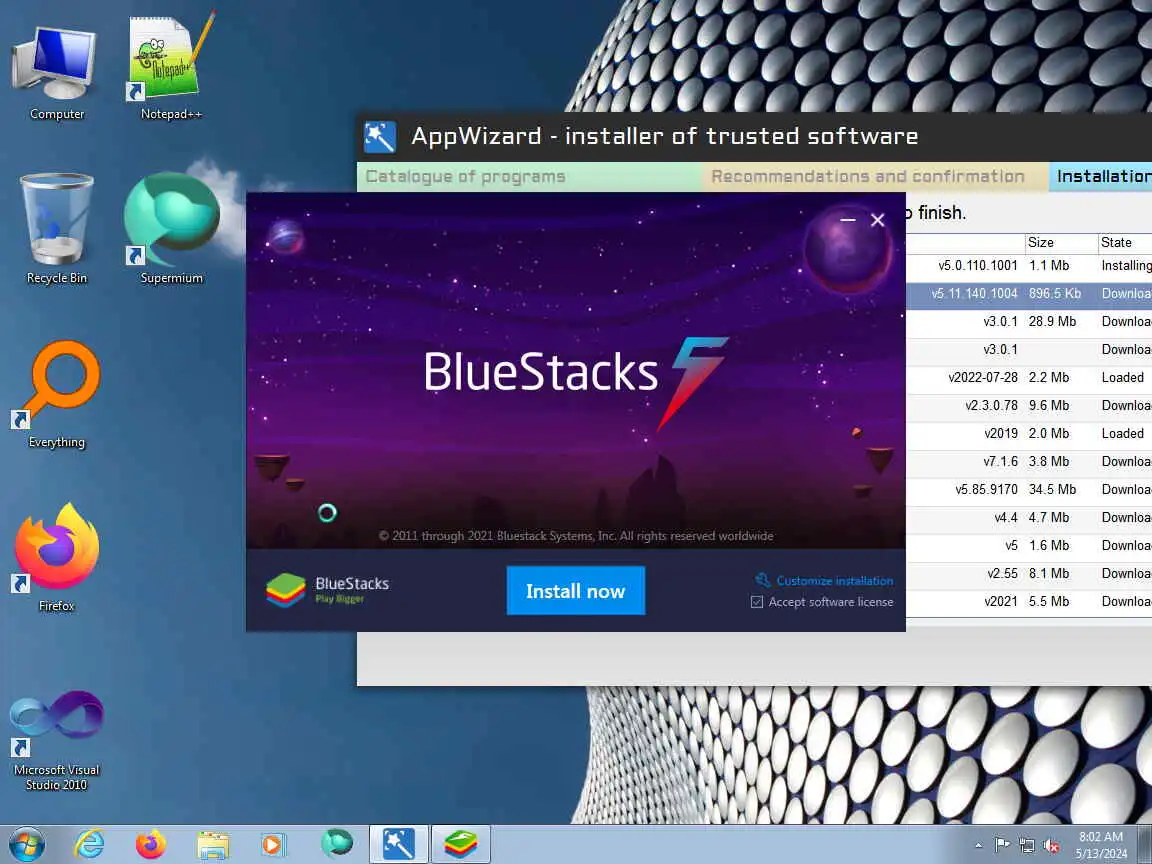Sort by Size column header
1152x864 pixels.
[1060, 242]
